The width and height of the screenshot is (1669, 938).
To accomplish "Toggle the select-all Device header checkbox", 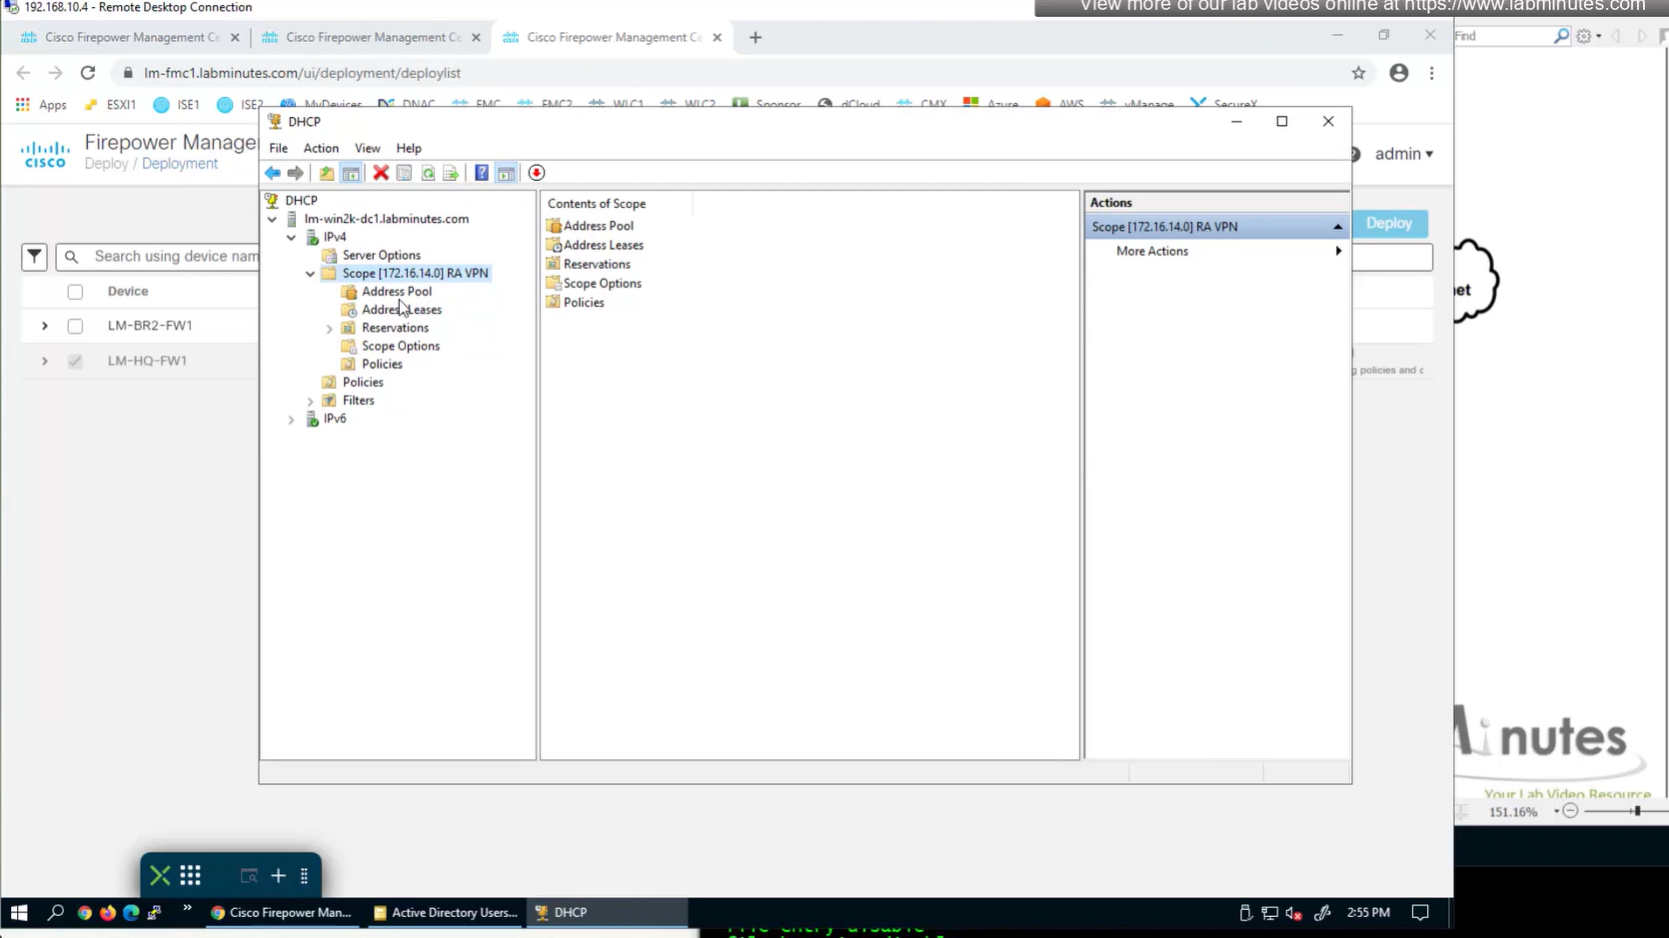I will click(75, 292).
